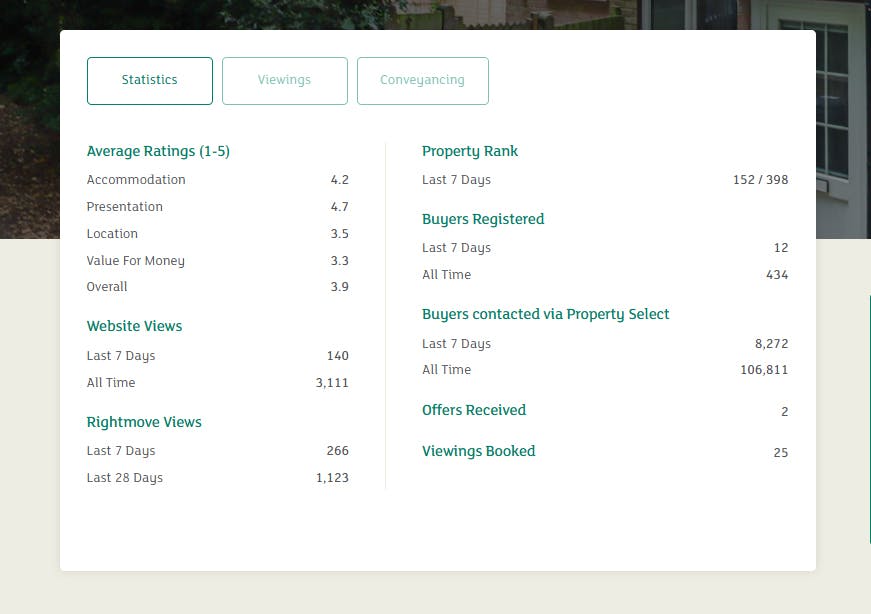871x614 pixels.
Task: Click the Value For Money label
Action: click(136, 261)
